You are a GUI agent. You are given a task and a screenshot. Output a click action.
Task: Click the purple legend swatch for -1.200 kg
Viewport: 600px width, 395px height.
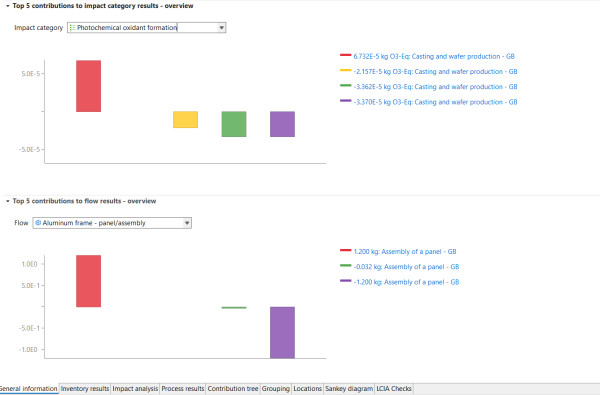[x=346, y=281]
